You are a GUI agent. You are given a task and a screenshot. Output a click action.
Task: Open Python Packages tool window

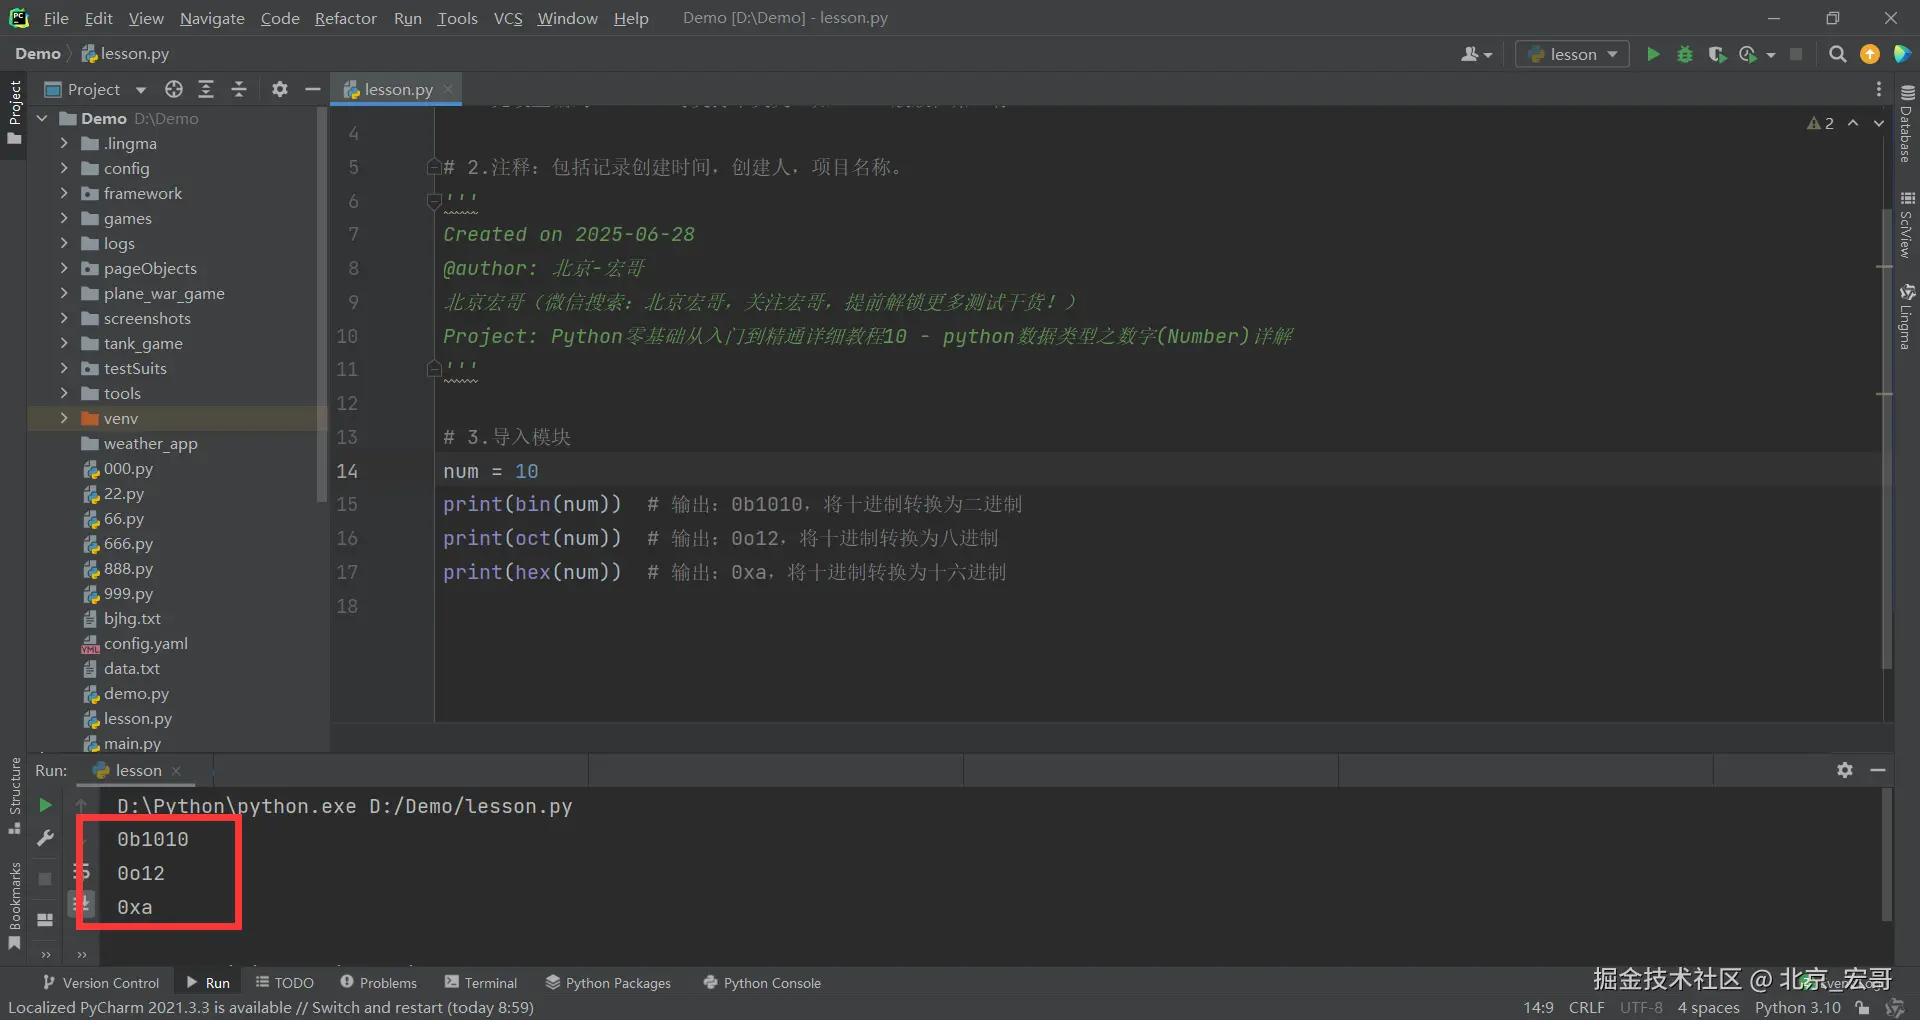coord(608,983)
